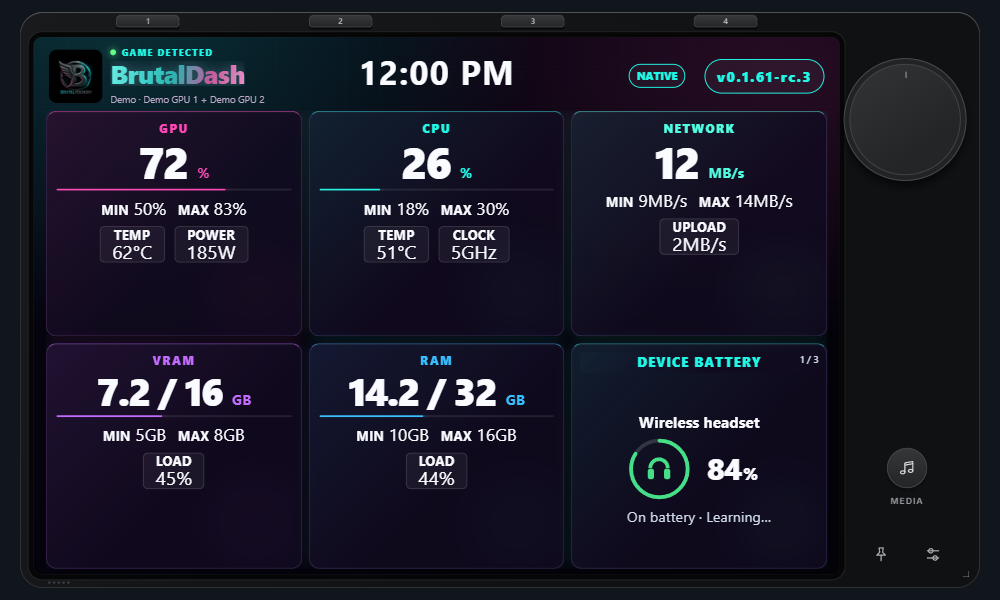Click the CPU card heading

coord(436,128)
